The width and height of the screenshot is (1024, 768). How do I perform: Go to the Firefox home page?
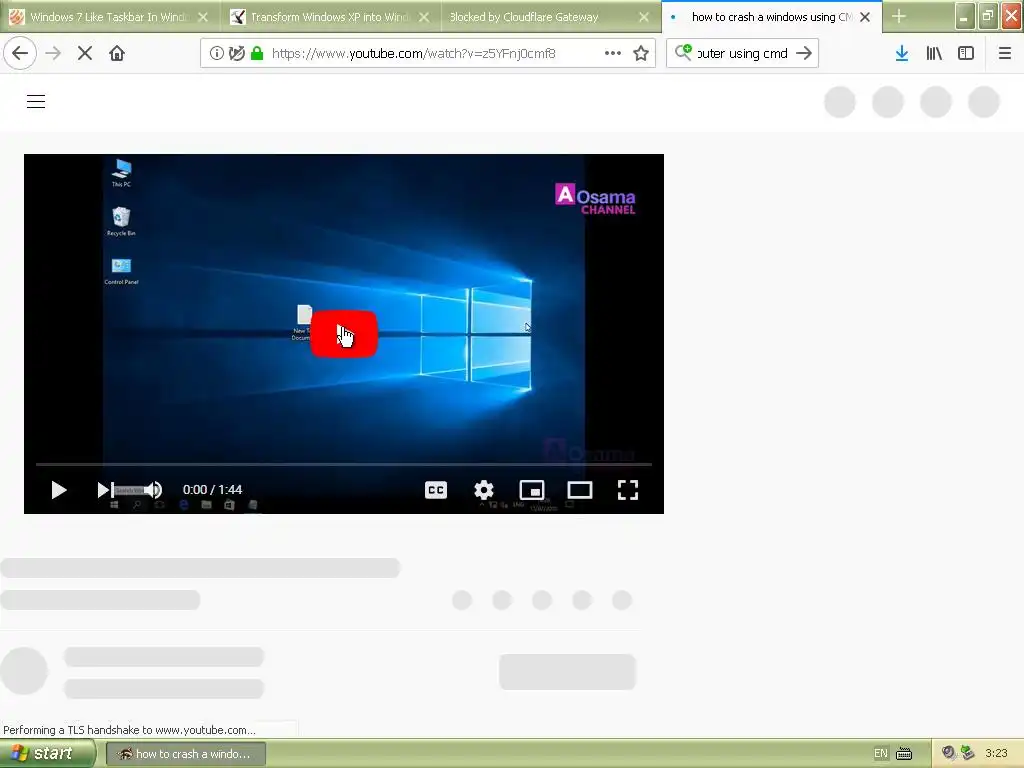pos(117,53)
